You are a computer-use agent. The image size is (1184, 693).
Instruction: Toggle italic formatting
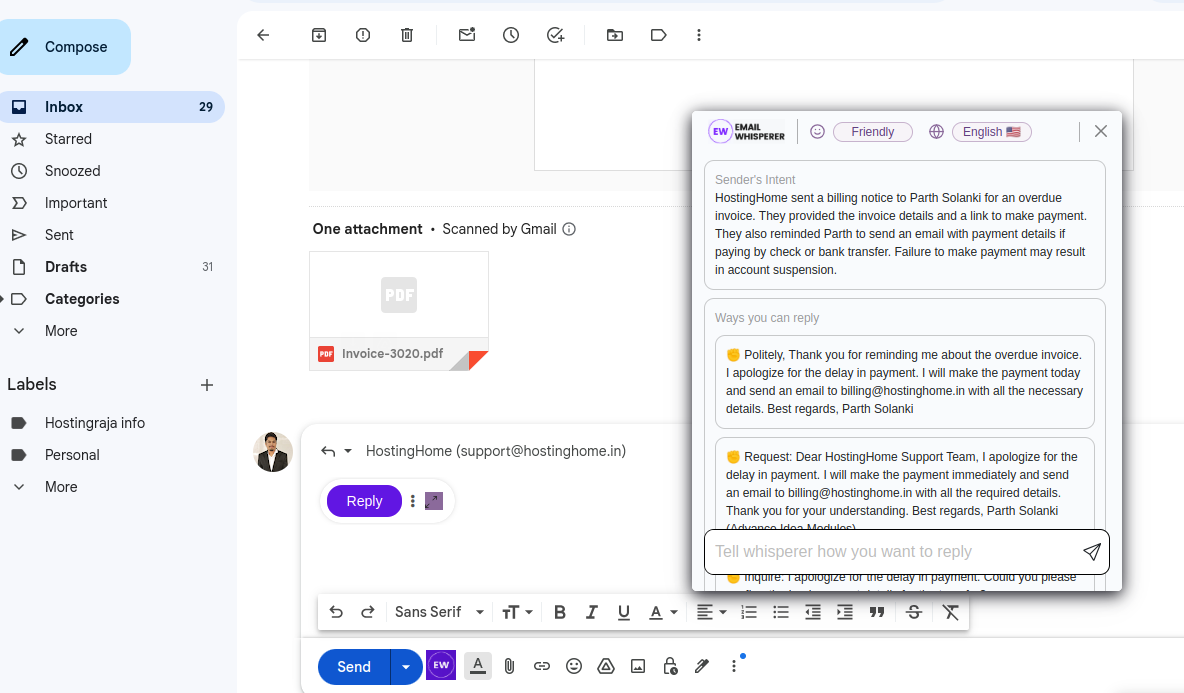point(592,612)
